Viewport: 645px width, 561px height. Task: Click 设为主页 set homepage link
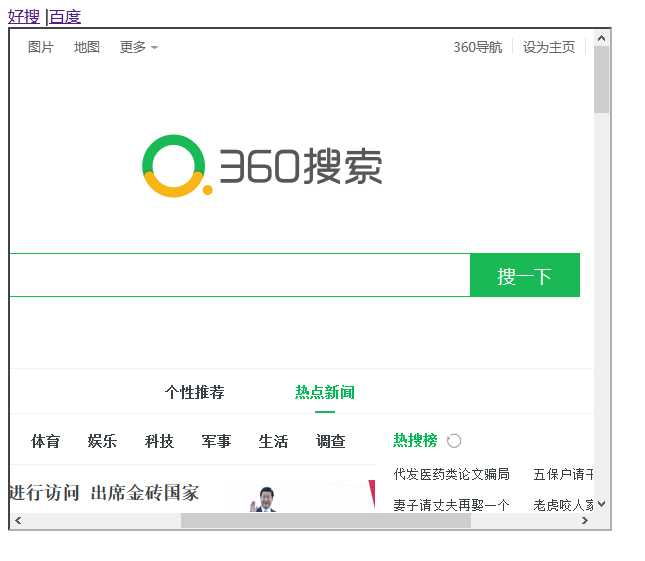click(x=549, y=47)
